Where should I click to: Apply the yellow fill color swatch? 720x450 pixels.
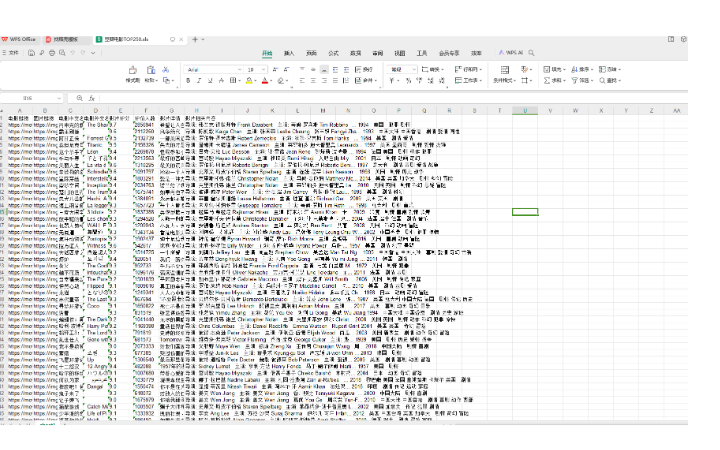pyautogui.click(x=249, y=80)
